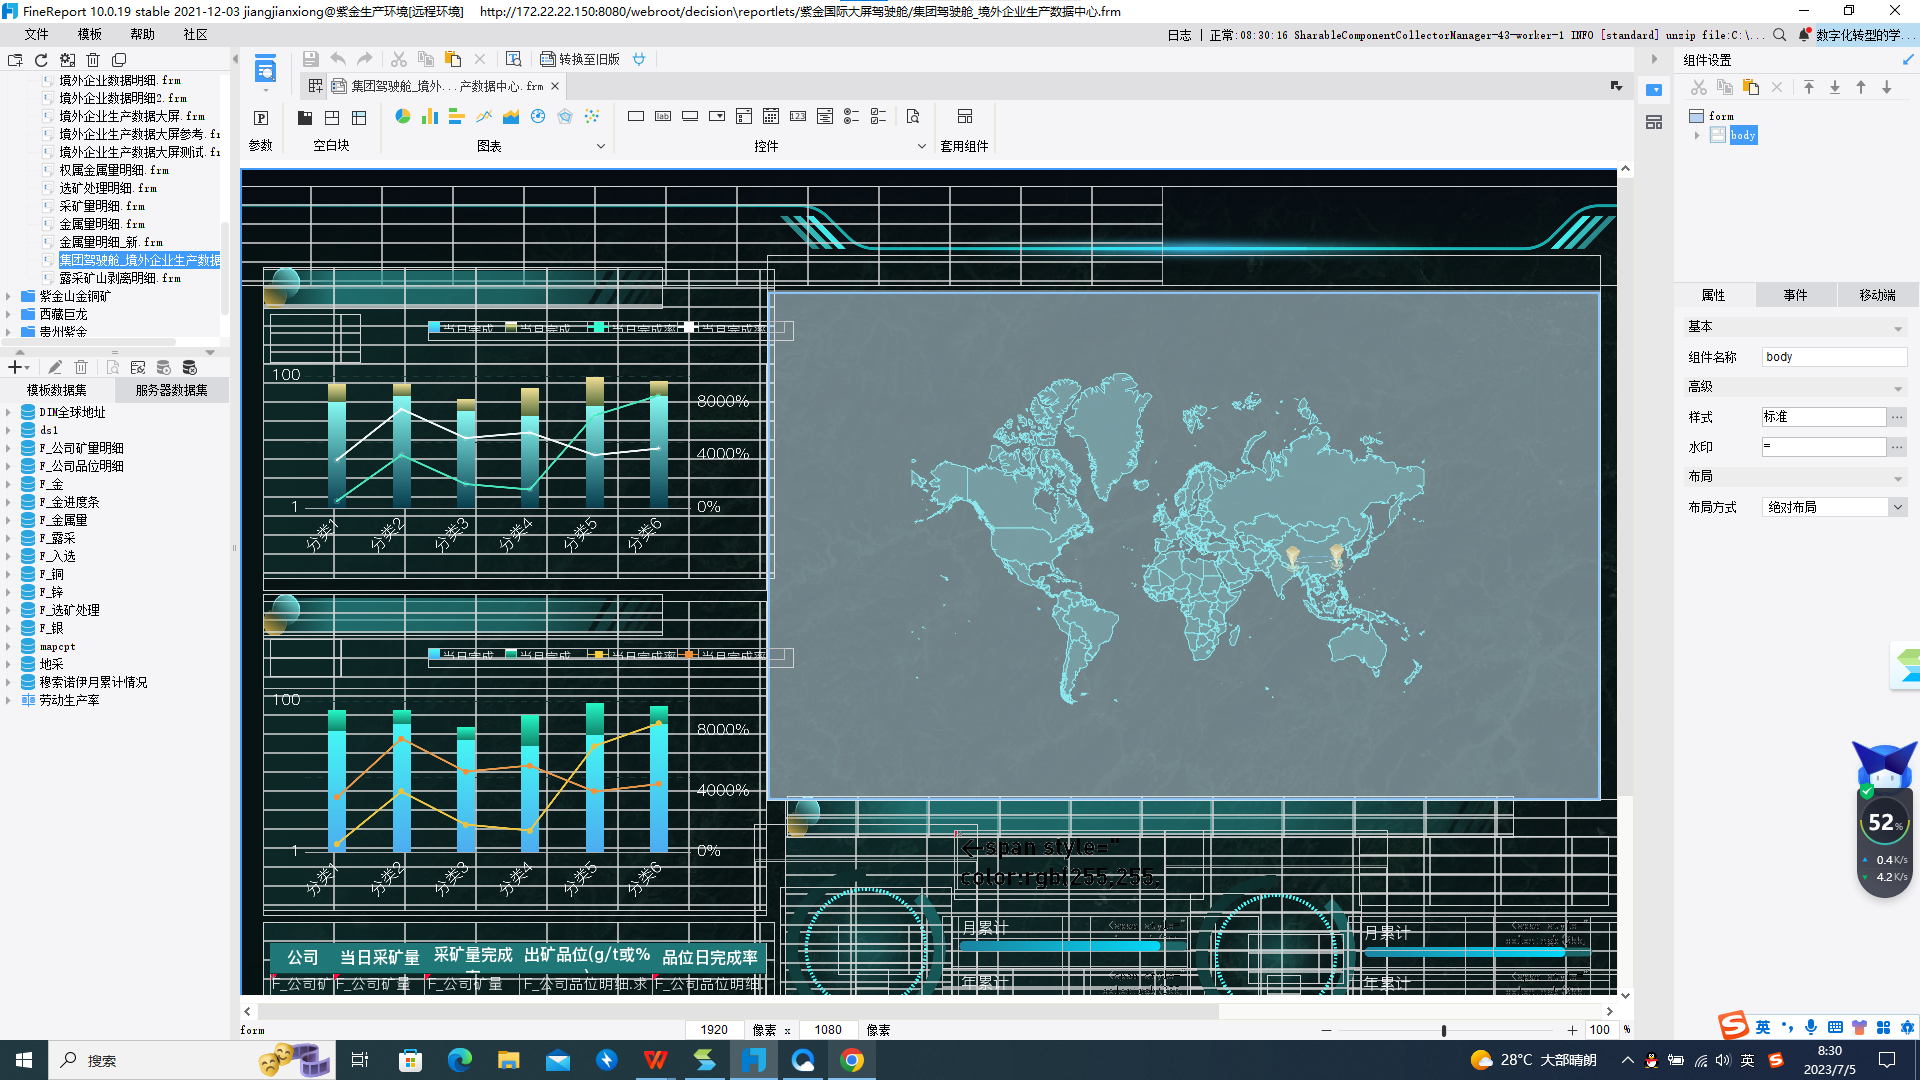The height and width of the screenshot is (1080, 1920).
Task: Expand the body node in component tree
Action: coord(1697,135)
